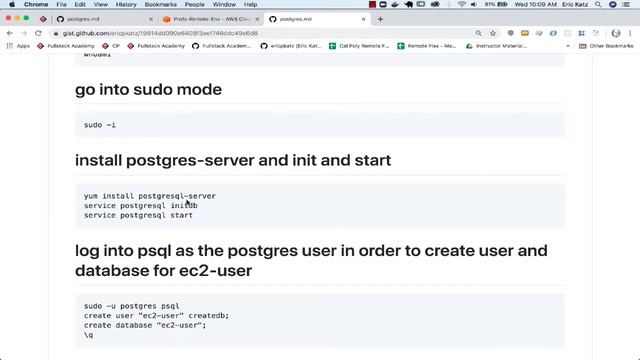Click the Docker whale menu bar icon
This screenshot has width=640, height=360.
tap(395, 4)
